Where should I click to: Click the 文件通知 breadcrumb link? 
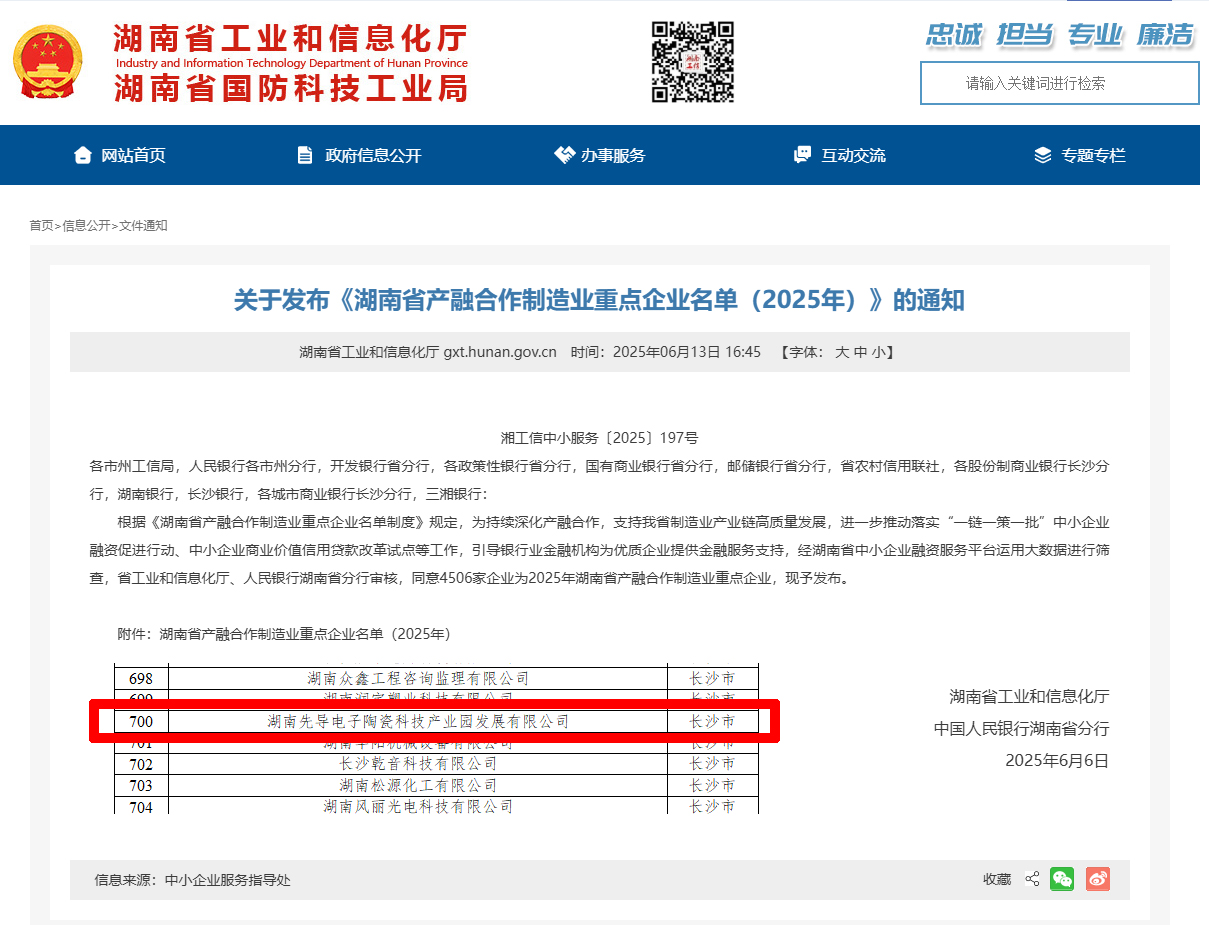[142, 226]
